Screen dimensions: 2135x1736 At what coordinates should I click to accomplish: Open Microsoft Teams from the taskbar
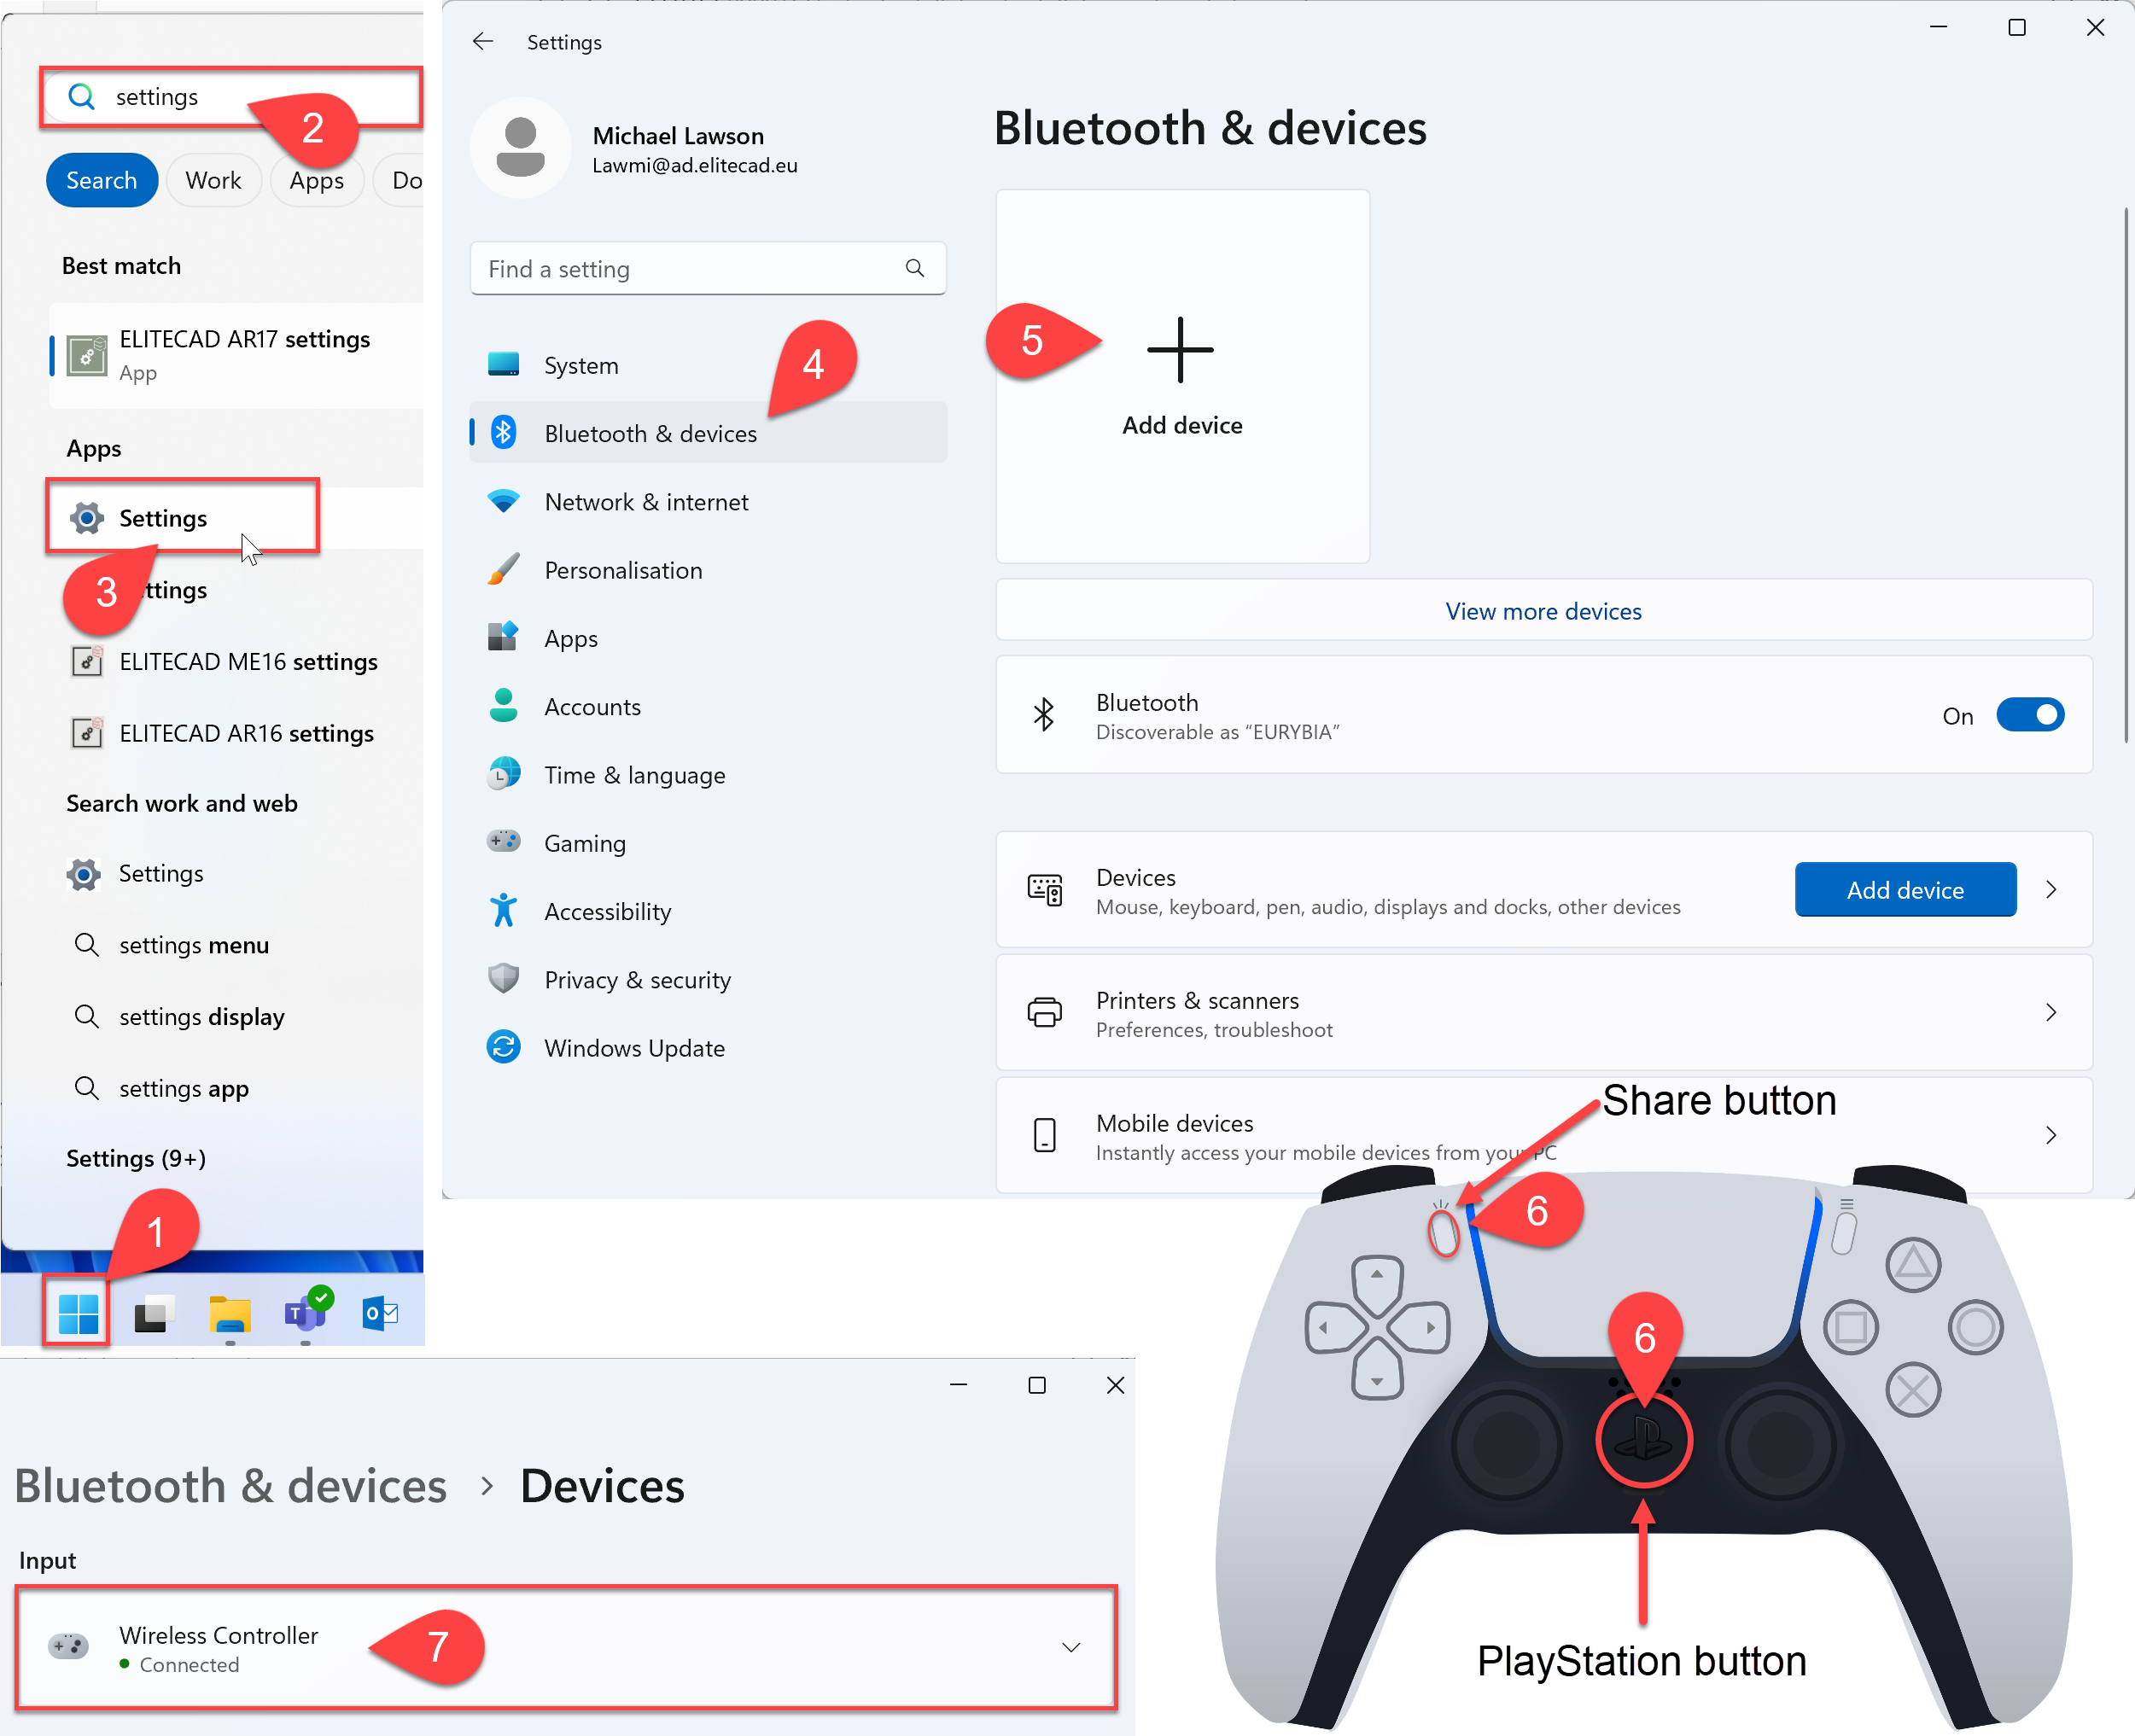click(306, 1313)
